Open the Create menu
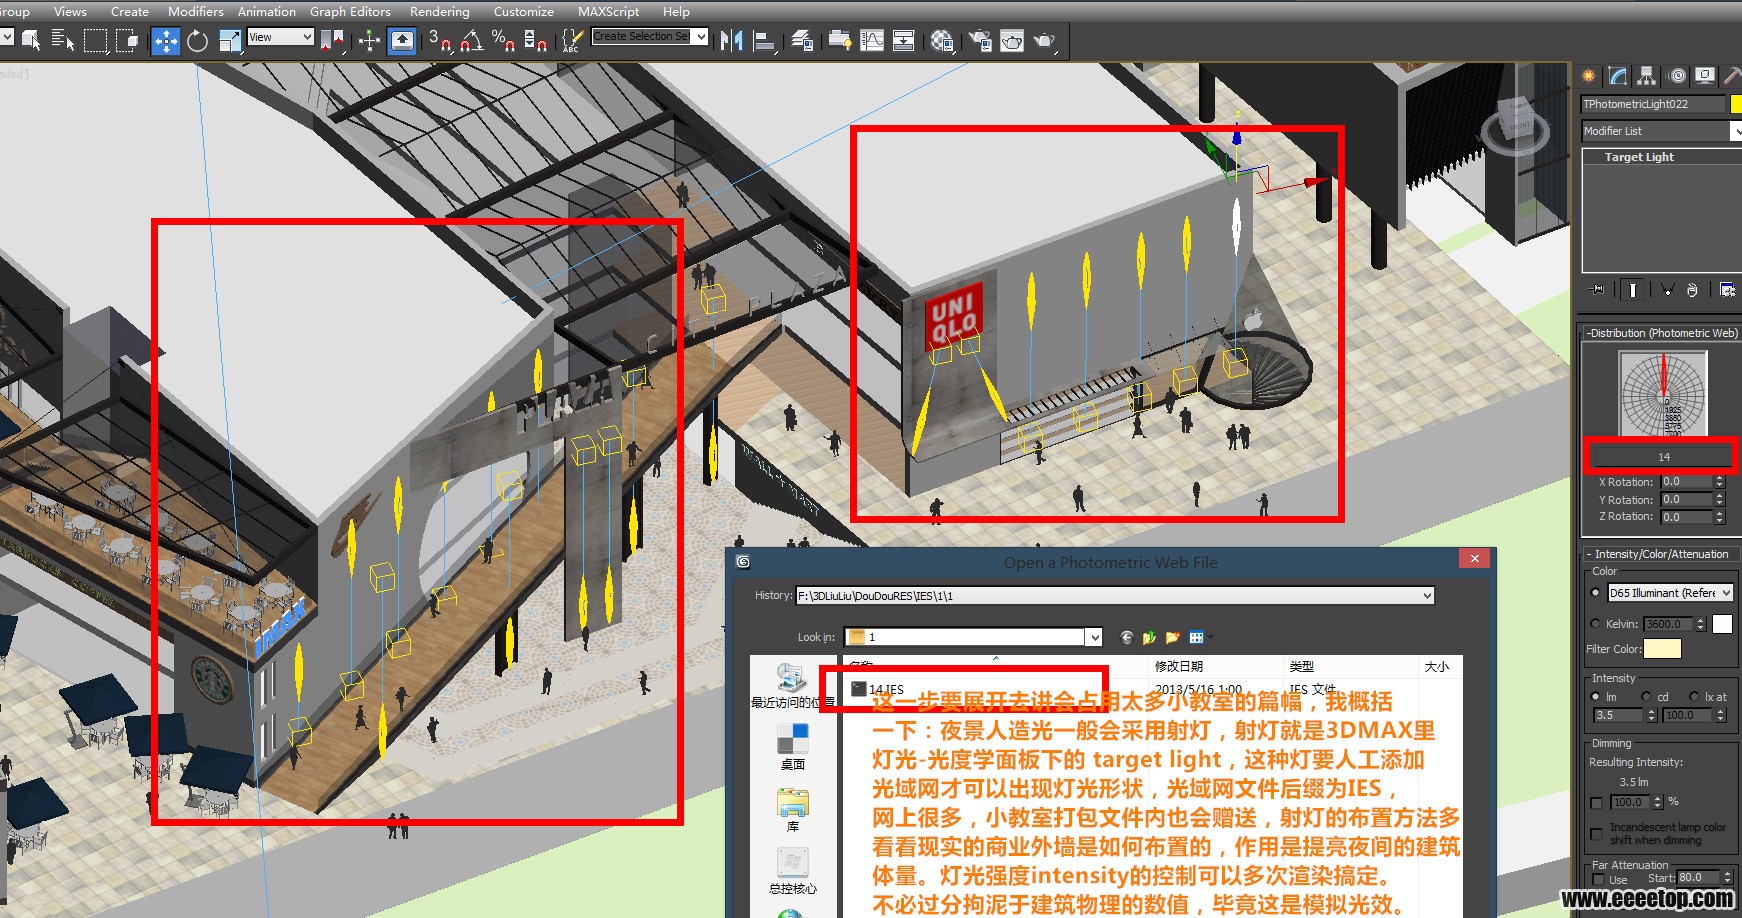Viewport: 1742px width, 918px height. click(x=130, y=11)
